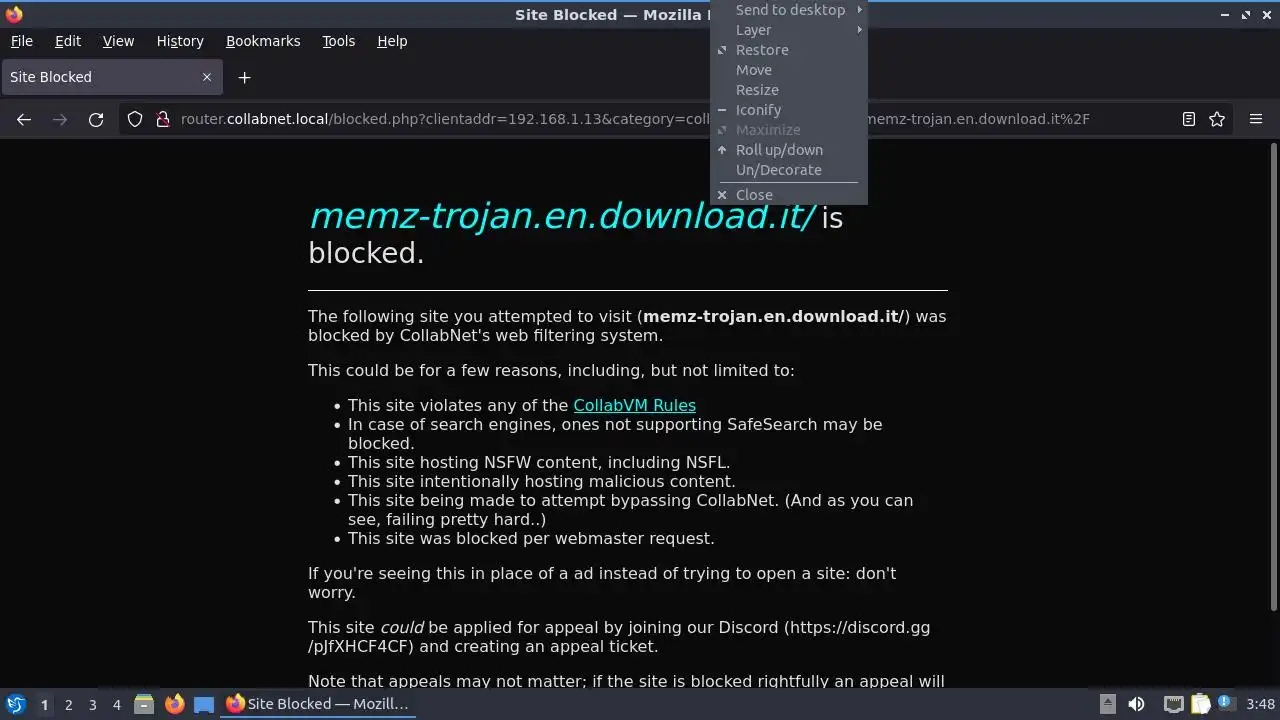Launch Firefox from taskbar quick launch

pyautogui.click(x=174, y=704)
